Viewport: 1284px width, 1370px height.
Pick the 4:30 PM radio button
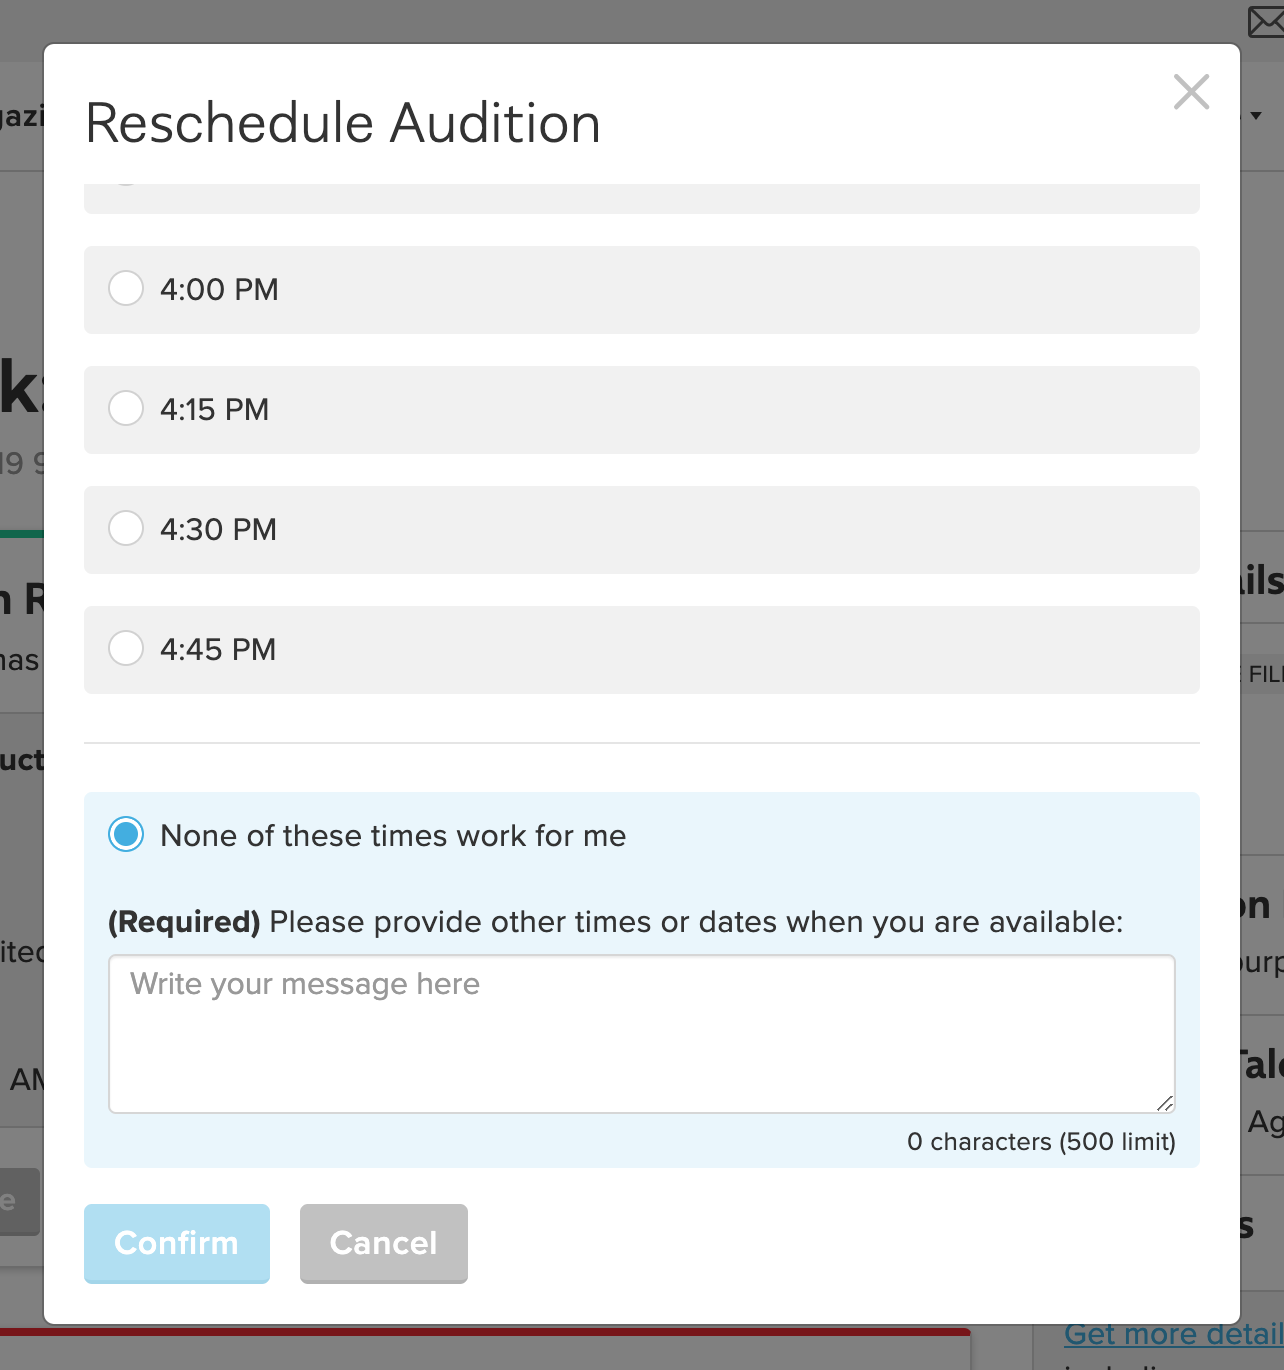pyautogui.click(x=126, y=528)
